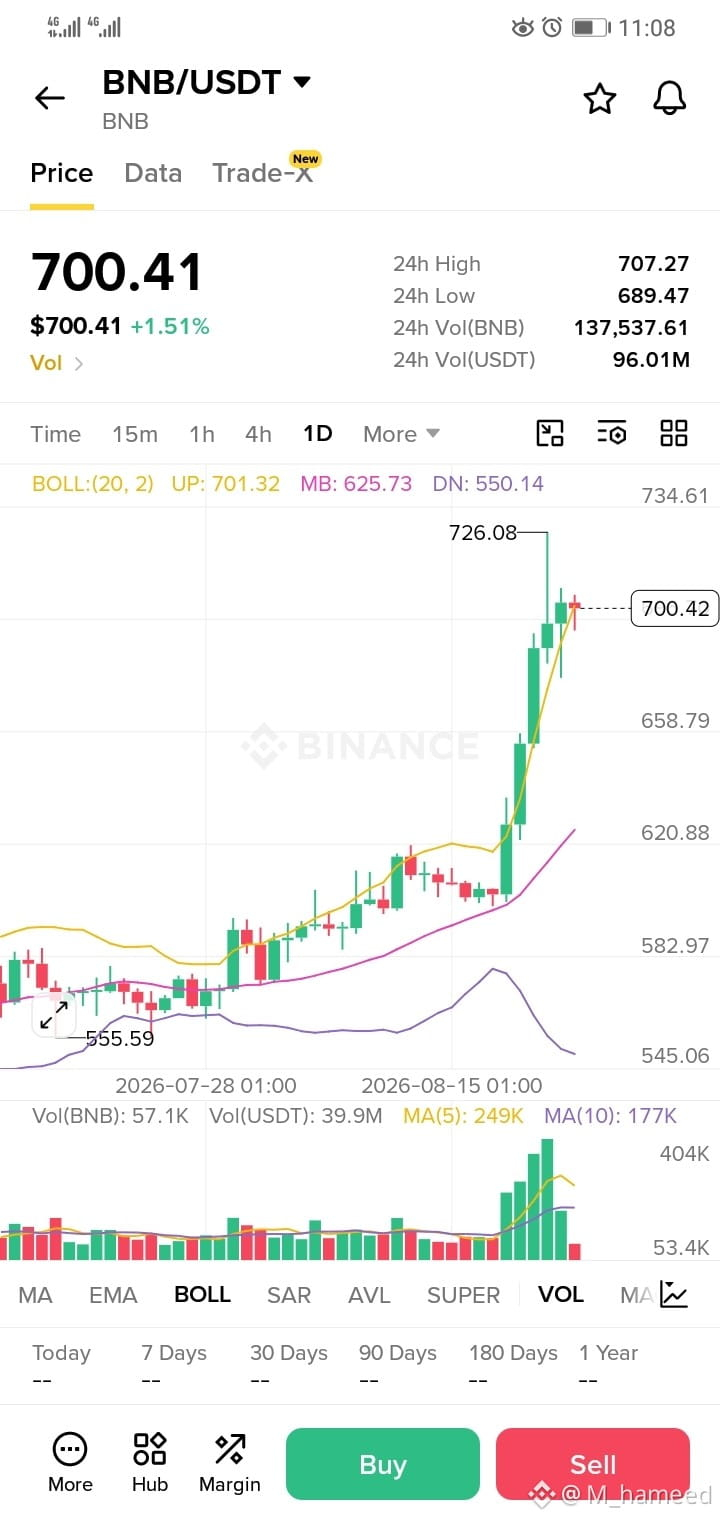Open the Hub icon

[150, 1448]
